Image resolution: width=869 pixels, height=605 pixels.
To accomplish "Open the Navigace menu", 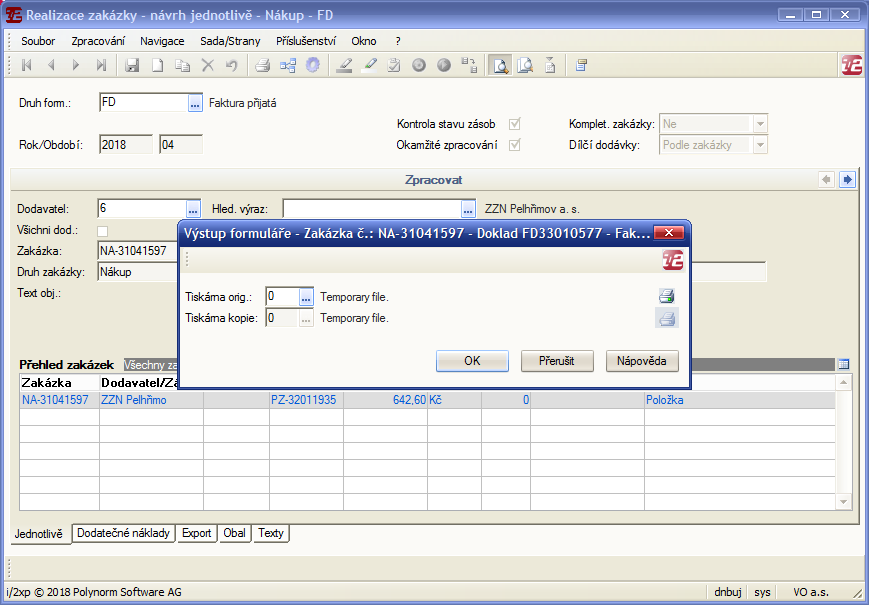I will (162, 41).
